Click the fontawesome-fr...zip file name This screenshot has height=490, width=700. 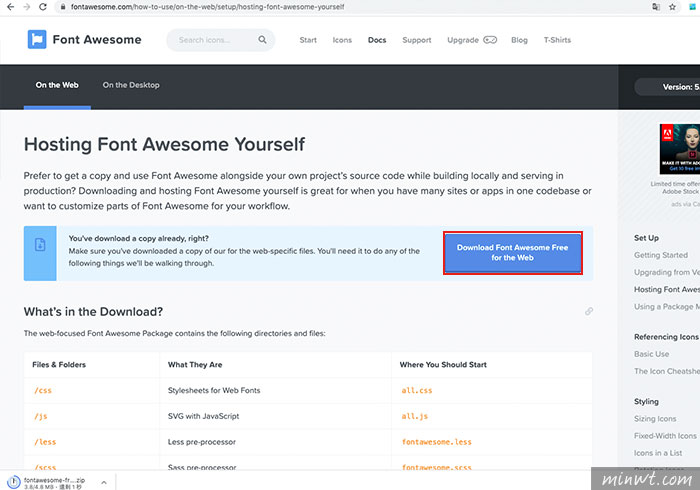click(x=54, y=480)
